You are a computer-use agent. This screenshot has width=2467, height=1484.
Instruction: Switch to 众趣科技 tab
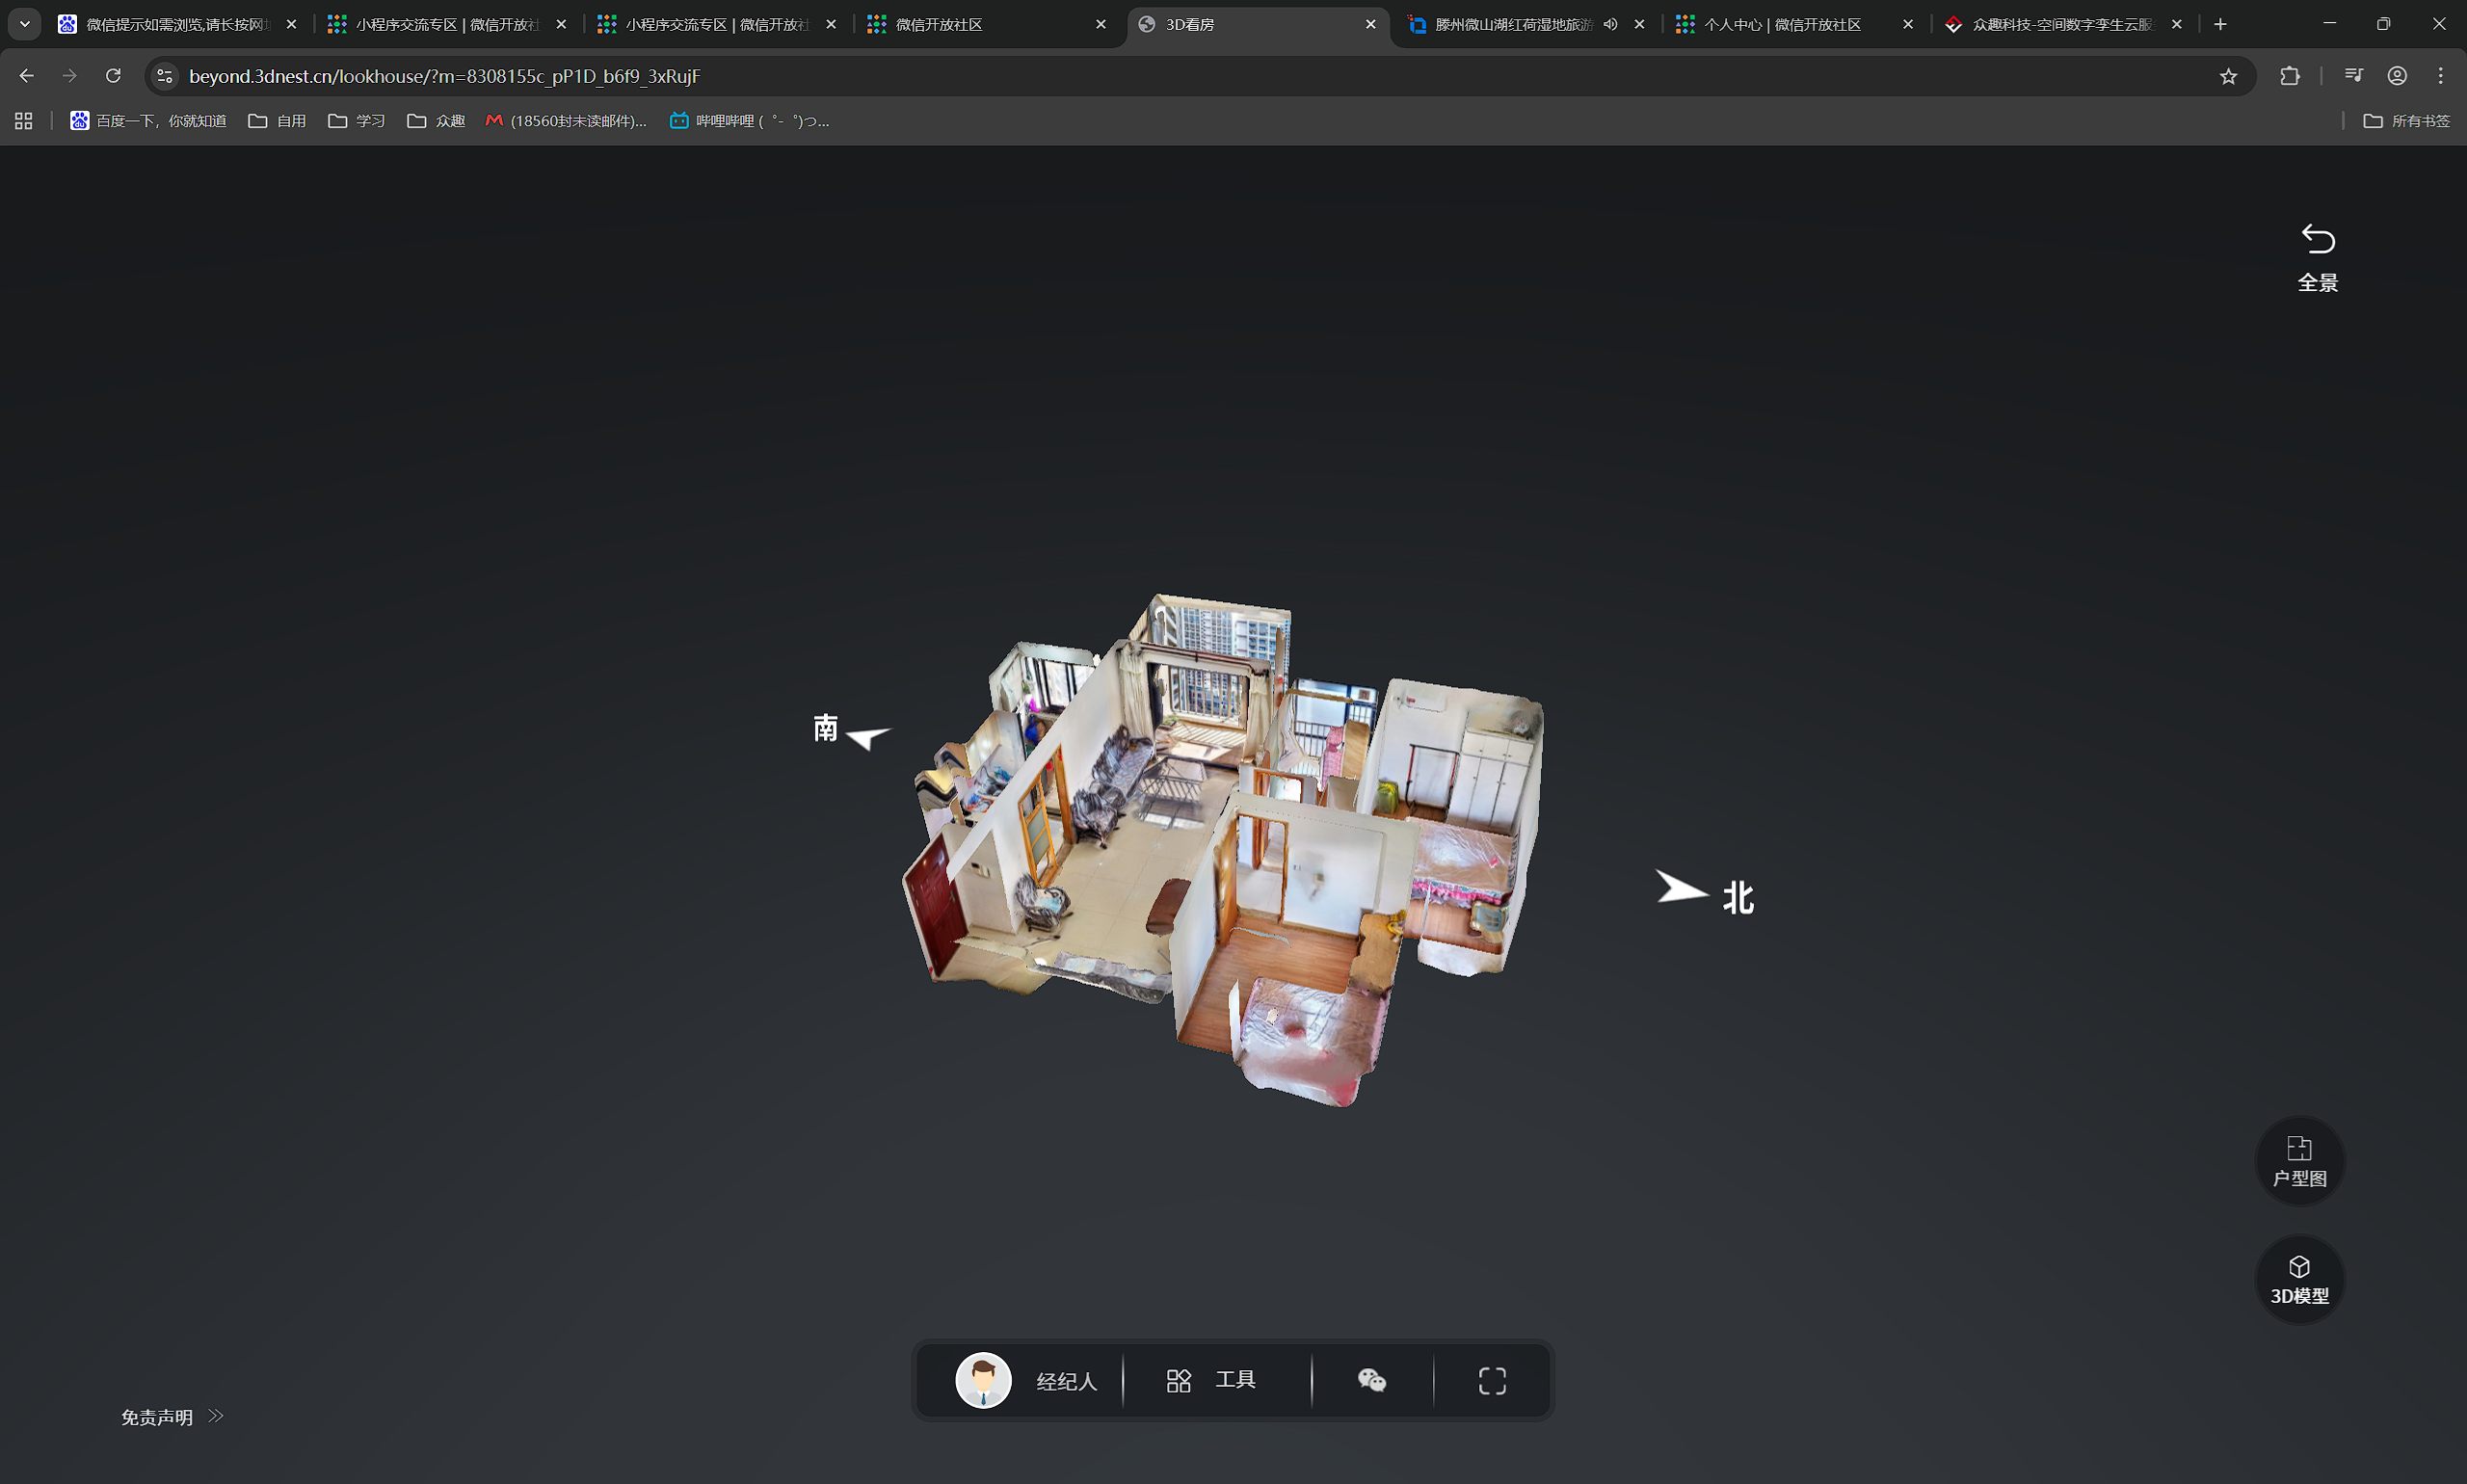(x=2060, y=24)
